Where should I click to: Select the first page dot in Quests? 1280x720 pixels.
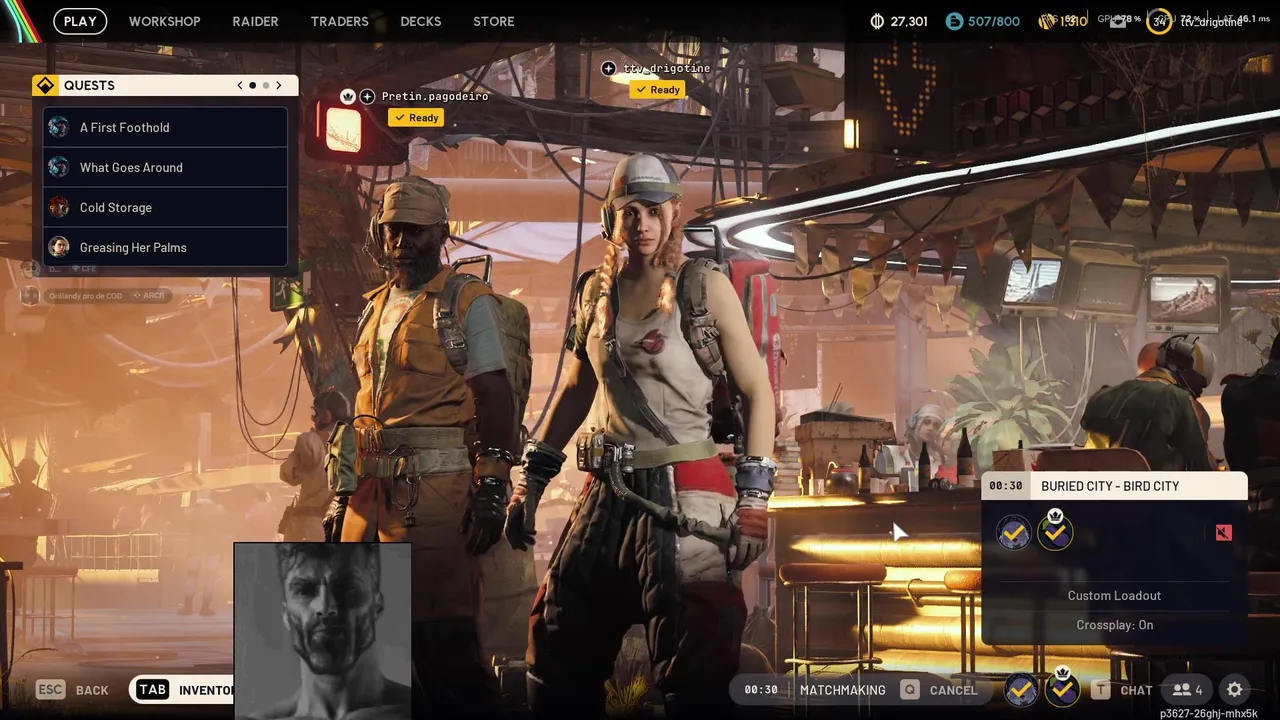(252, 85)
